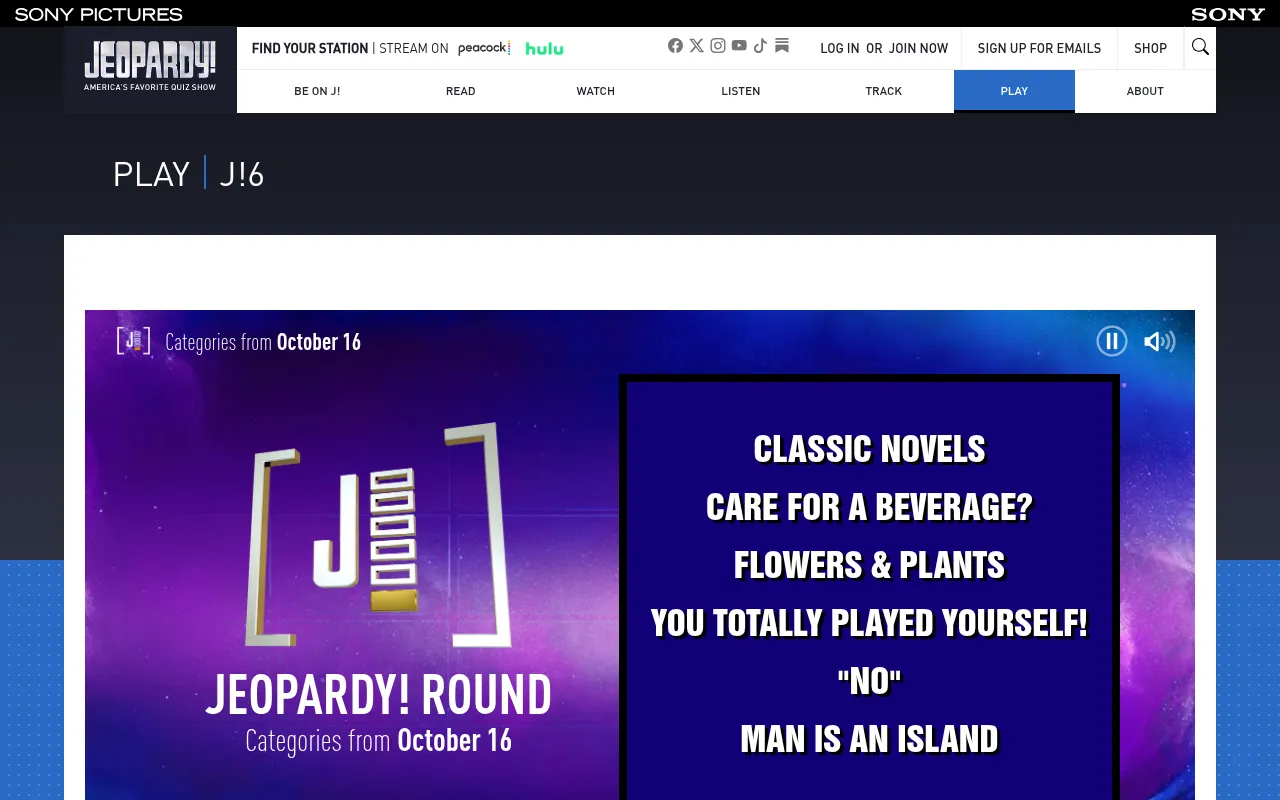
Task: Click 'Categories from October 16' header text
Action: tap(263, 342)
